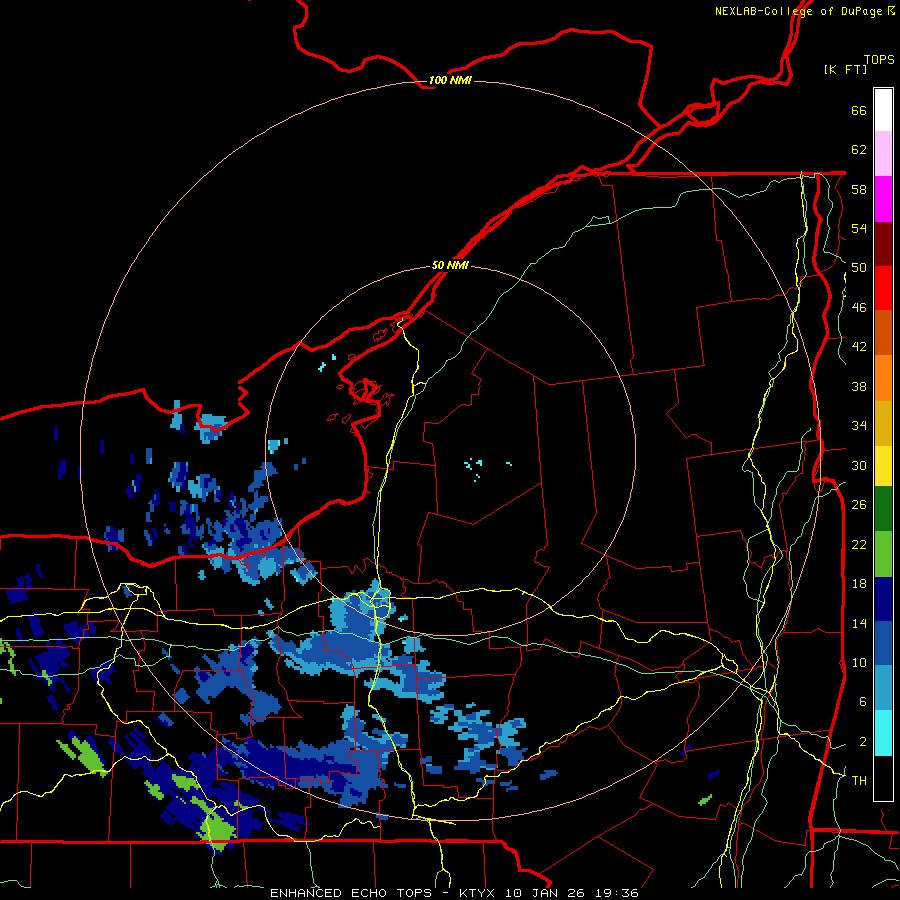Click the 50 NMI range ring label
Viewport: 900px width, 900px height.
[450, 265]
